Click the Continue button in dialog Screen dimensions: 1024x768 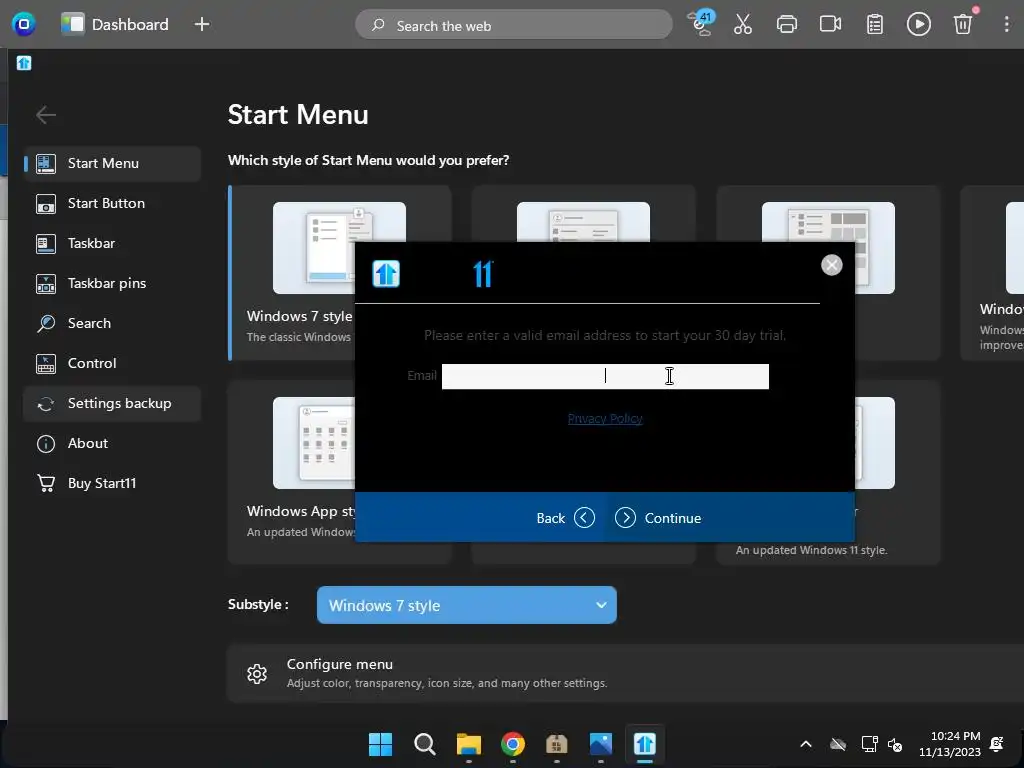tap(658, 518)
